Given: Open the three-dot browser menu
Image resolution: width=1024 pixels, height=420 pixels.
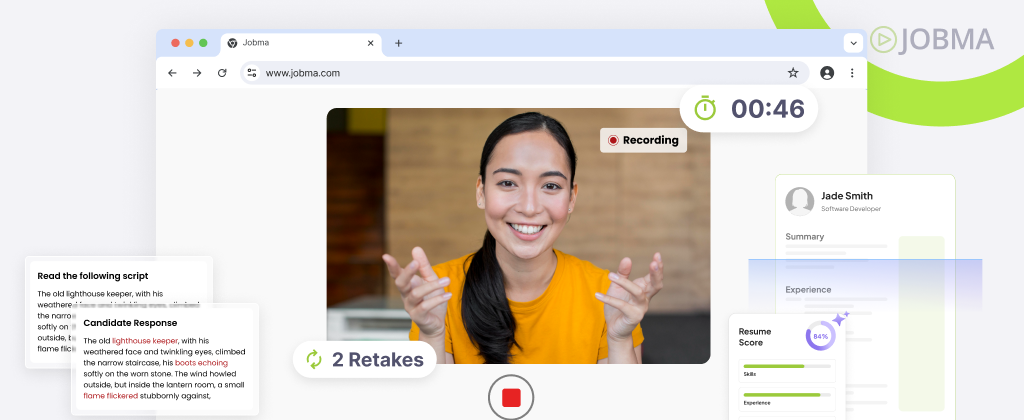Looking at the screenshot, I should [x=852, y=73].
